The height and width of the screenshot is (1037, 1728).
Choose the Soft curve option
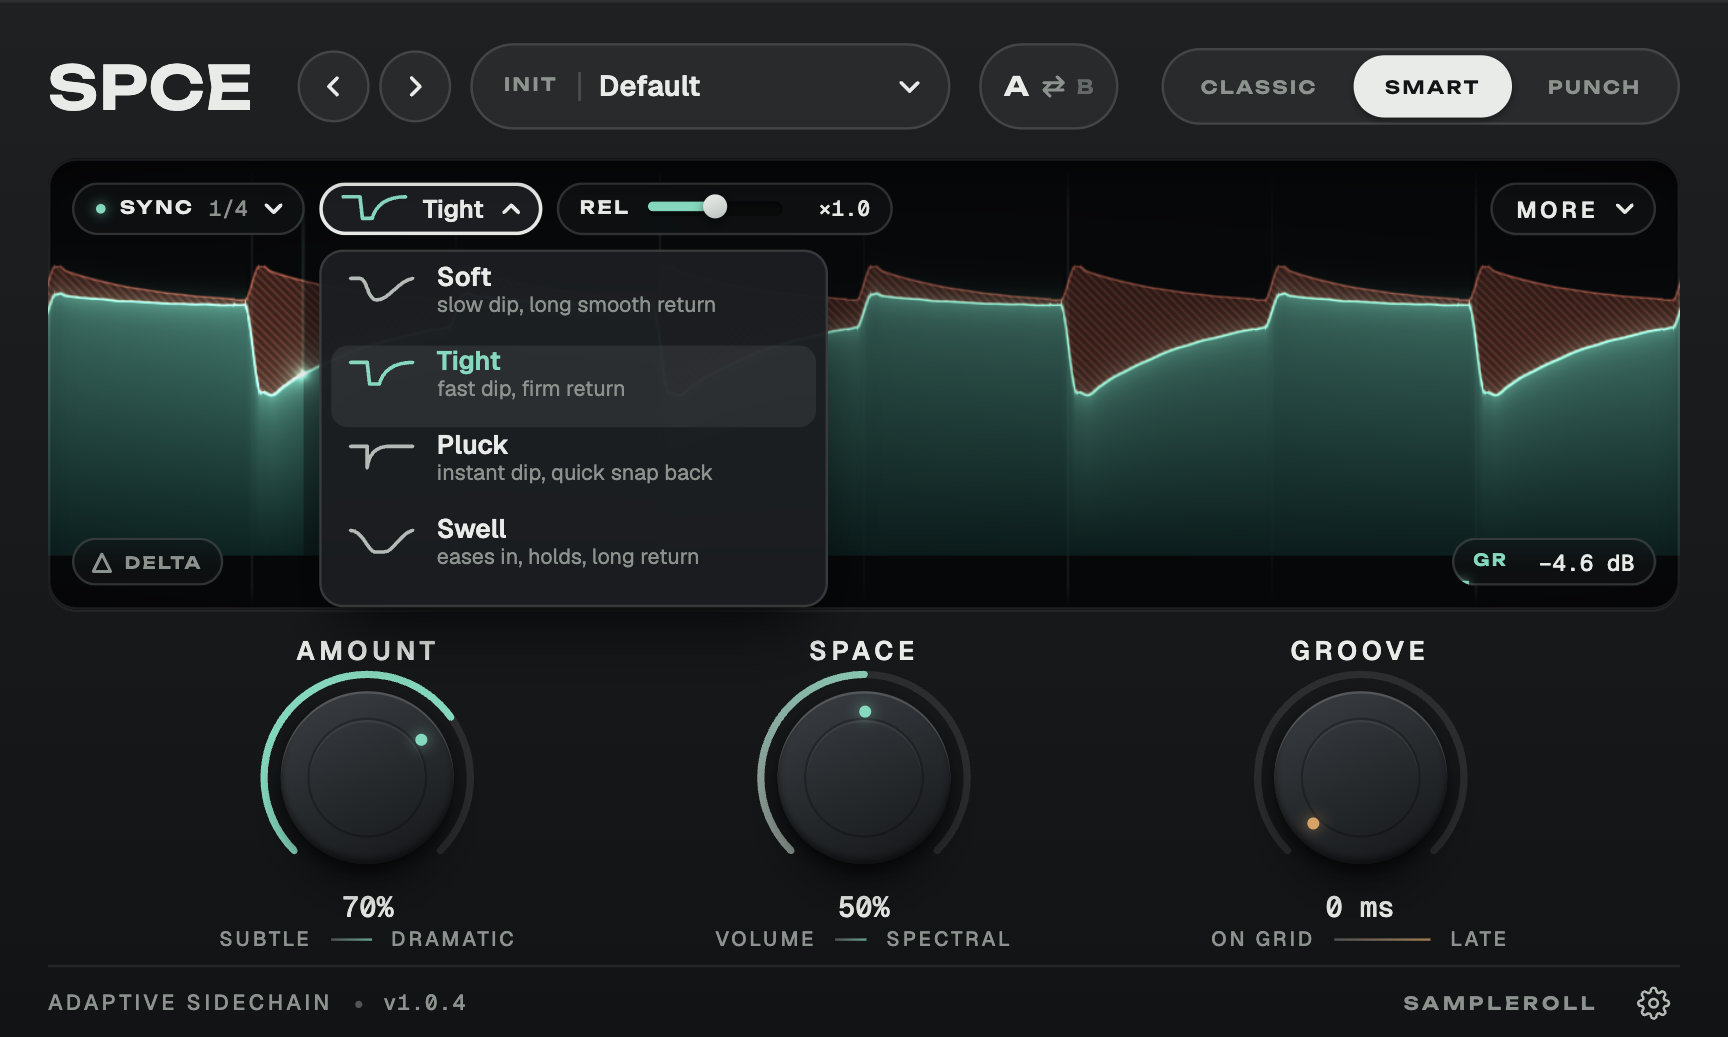(573, 290)
